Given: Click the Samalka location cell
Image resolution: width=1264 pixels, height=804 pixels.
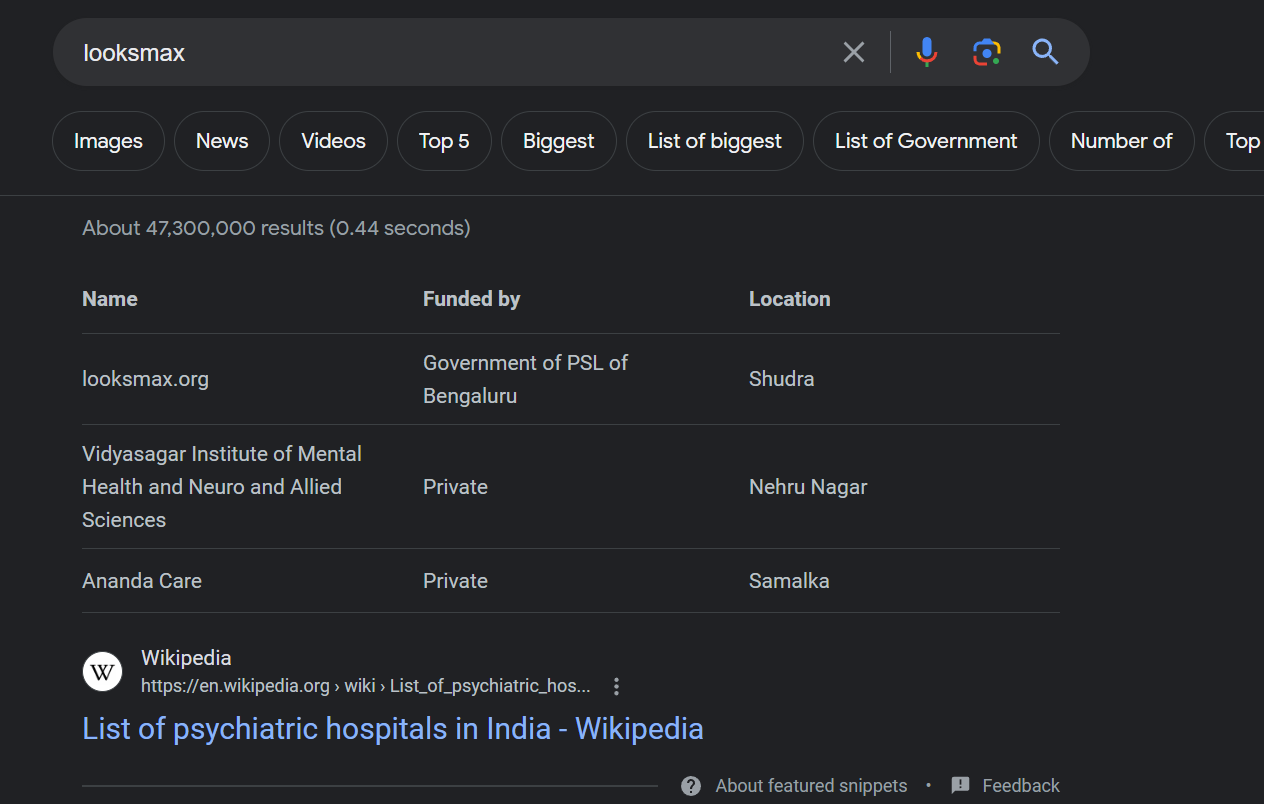Looking at the screenshot, I should (789, 581).
